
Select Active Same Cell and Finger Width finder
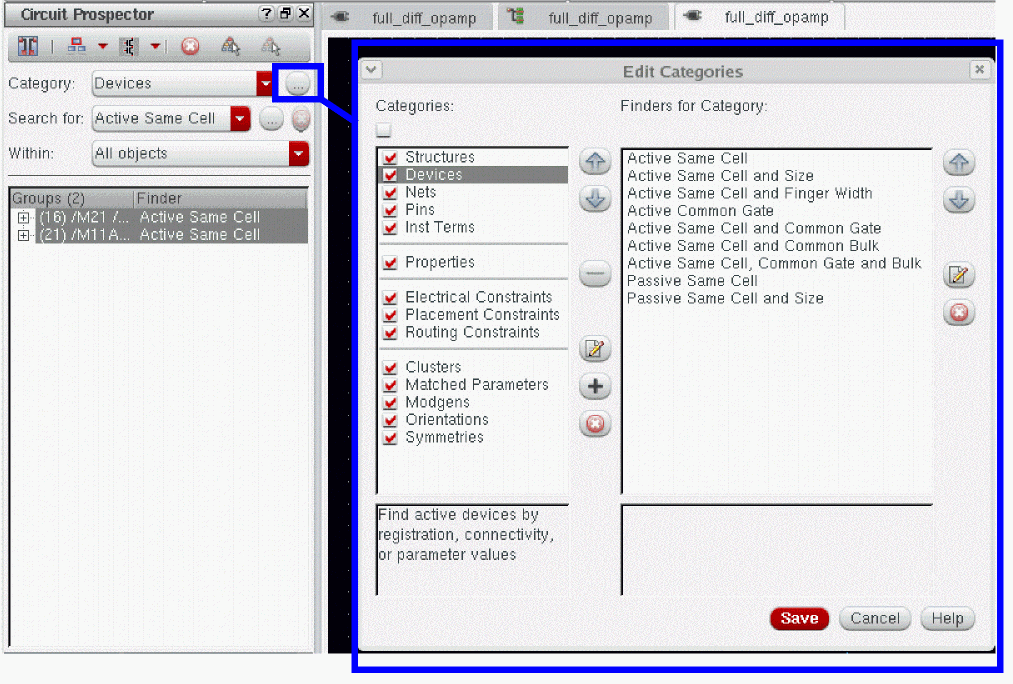pos(749,193)
